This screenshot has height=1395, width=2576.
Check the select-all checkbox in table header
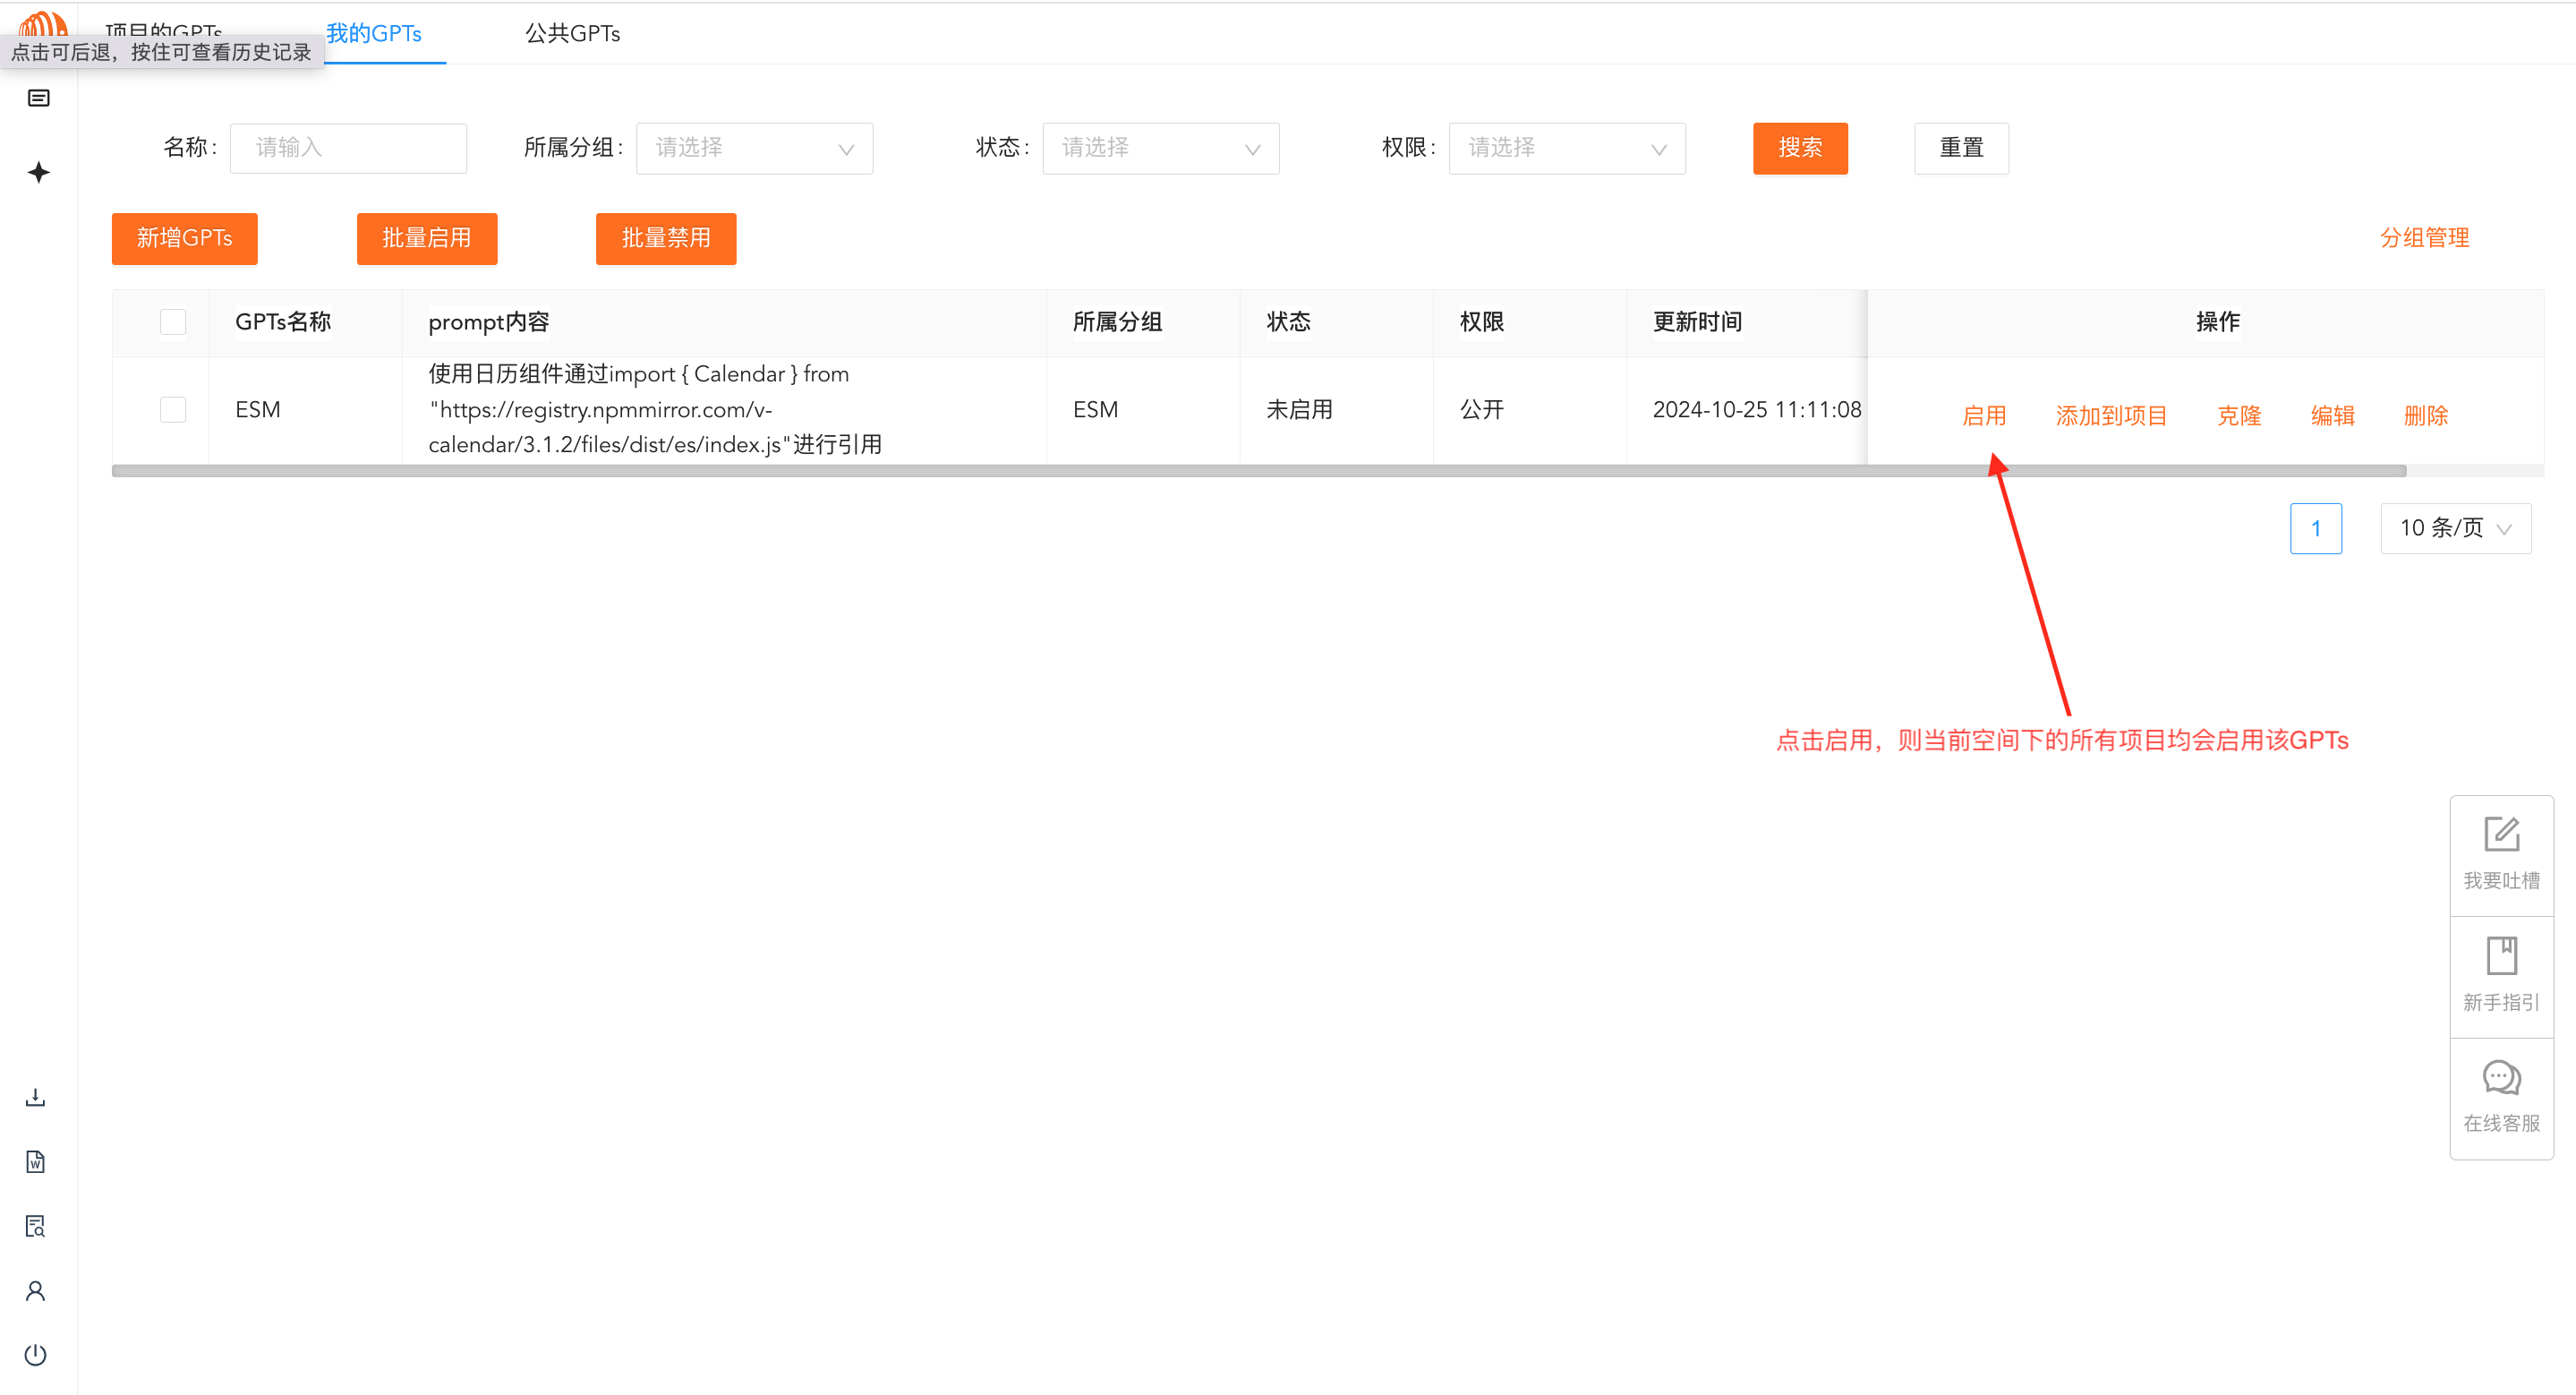[x=173, y=321]
